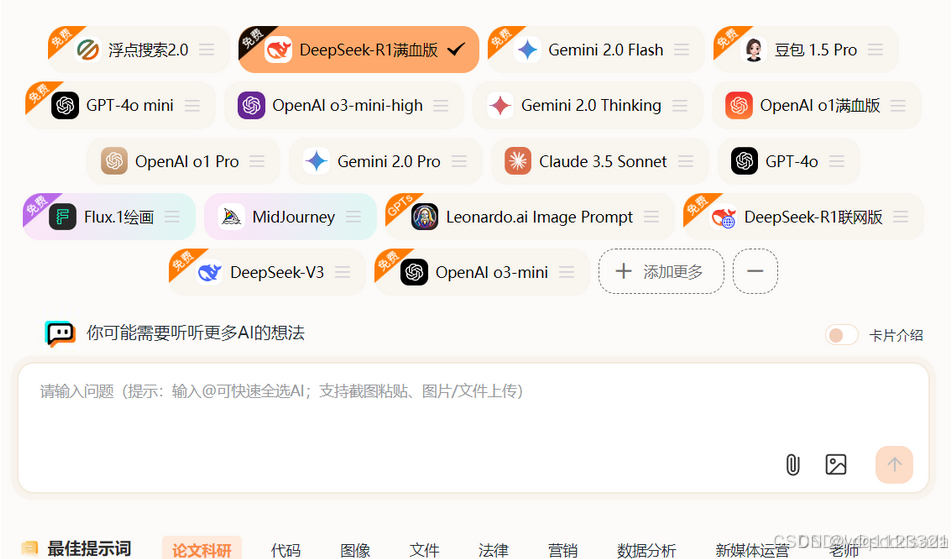This screenshot has width=952, height=559.
Task: Select the Gemini 2.0 Flash model chip
Action: coord(596,50)
